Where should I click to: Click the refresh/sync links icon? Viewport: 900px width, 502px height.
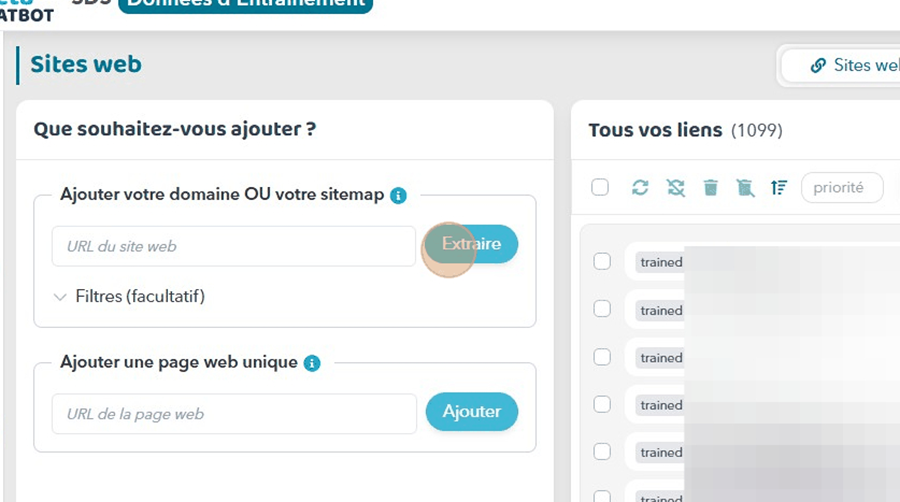pyautogui.click(x=641, y=187)
